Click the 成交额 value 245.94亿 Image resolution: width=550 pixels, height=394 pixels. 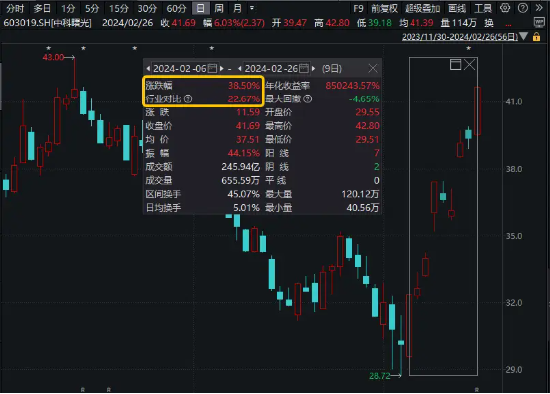[240, 167]
